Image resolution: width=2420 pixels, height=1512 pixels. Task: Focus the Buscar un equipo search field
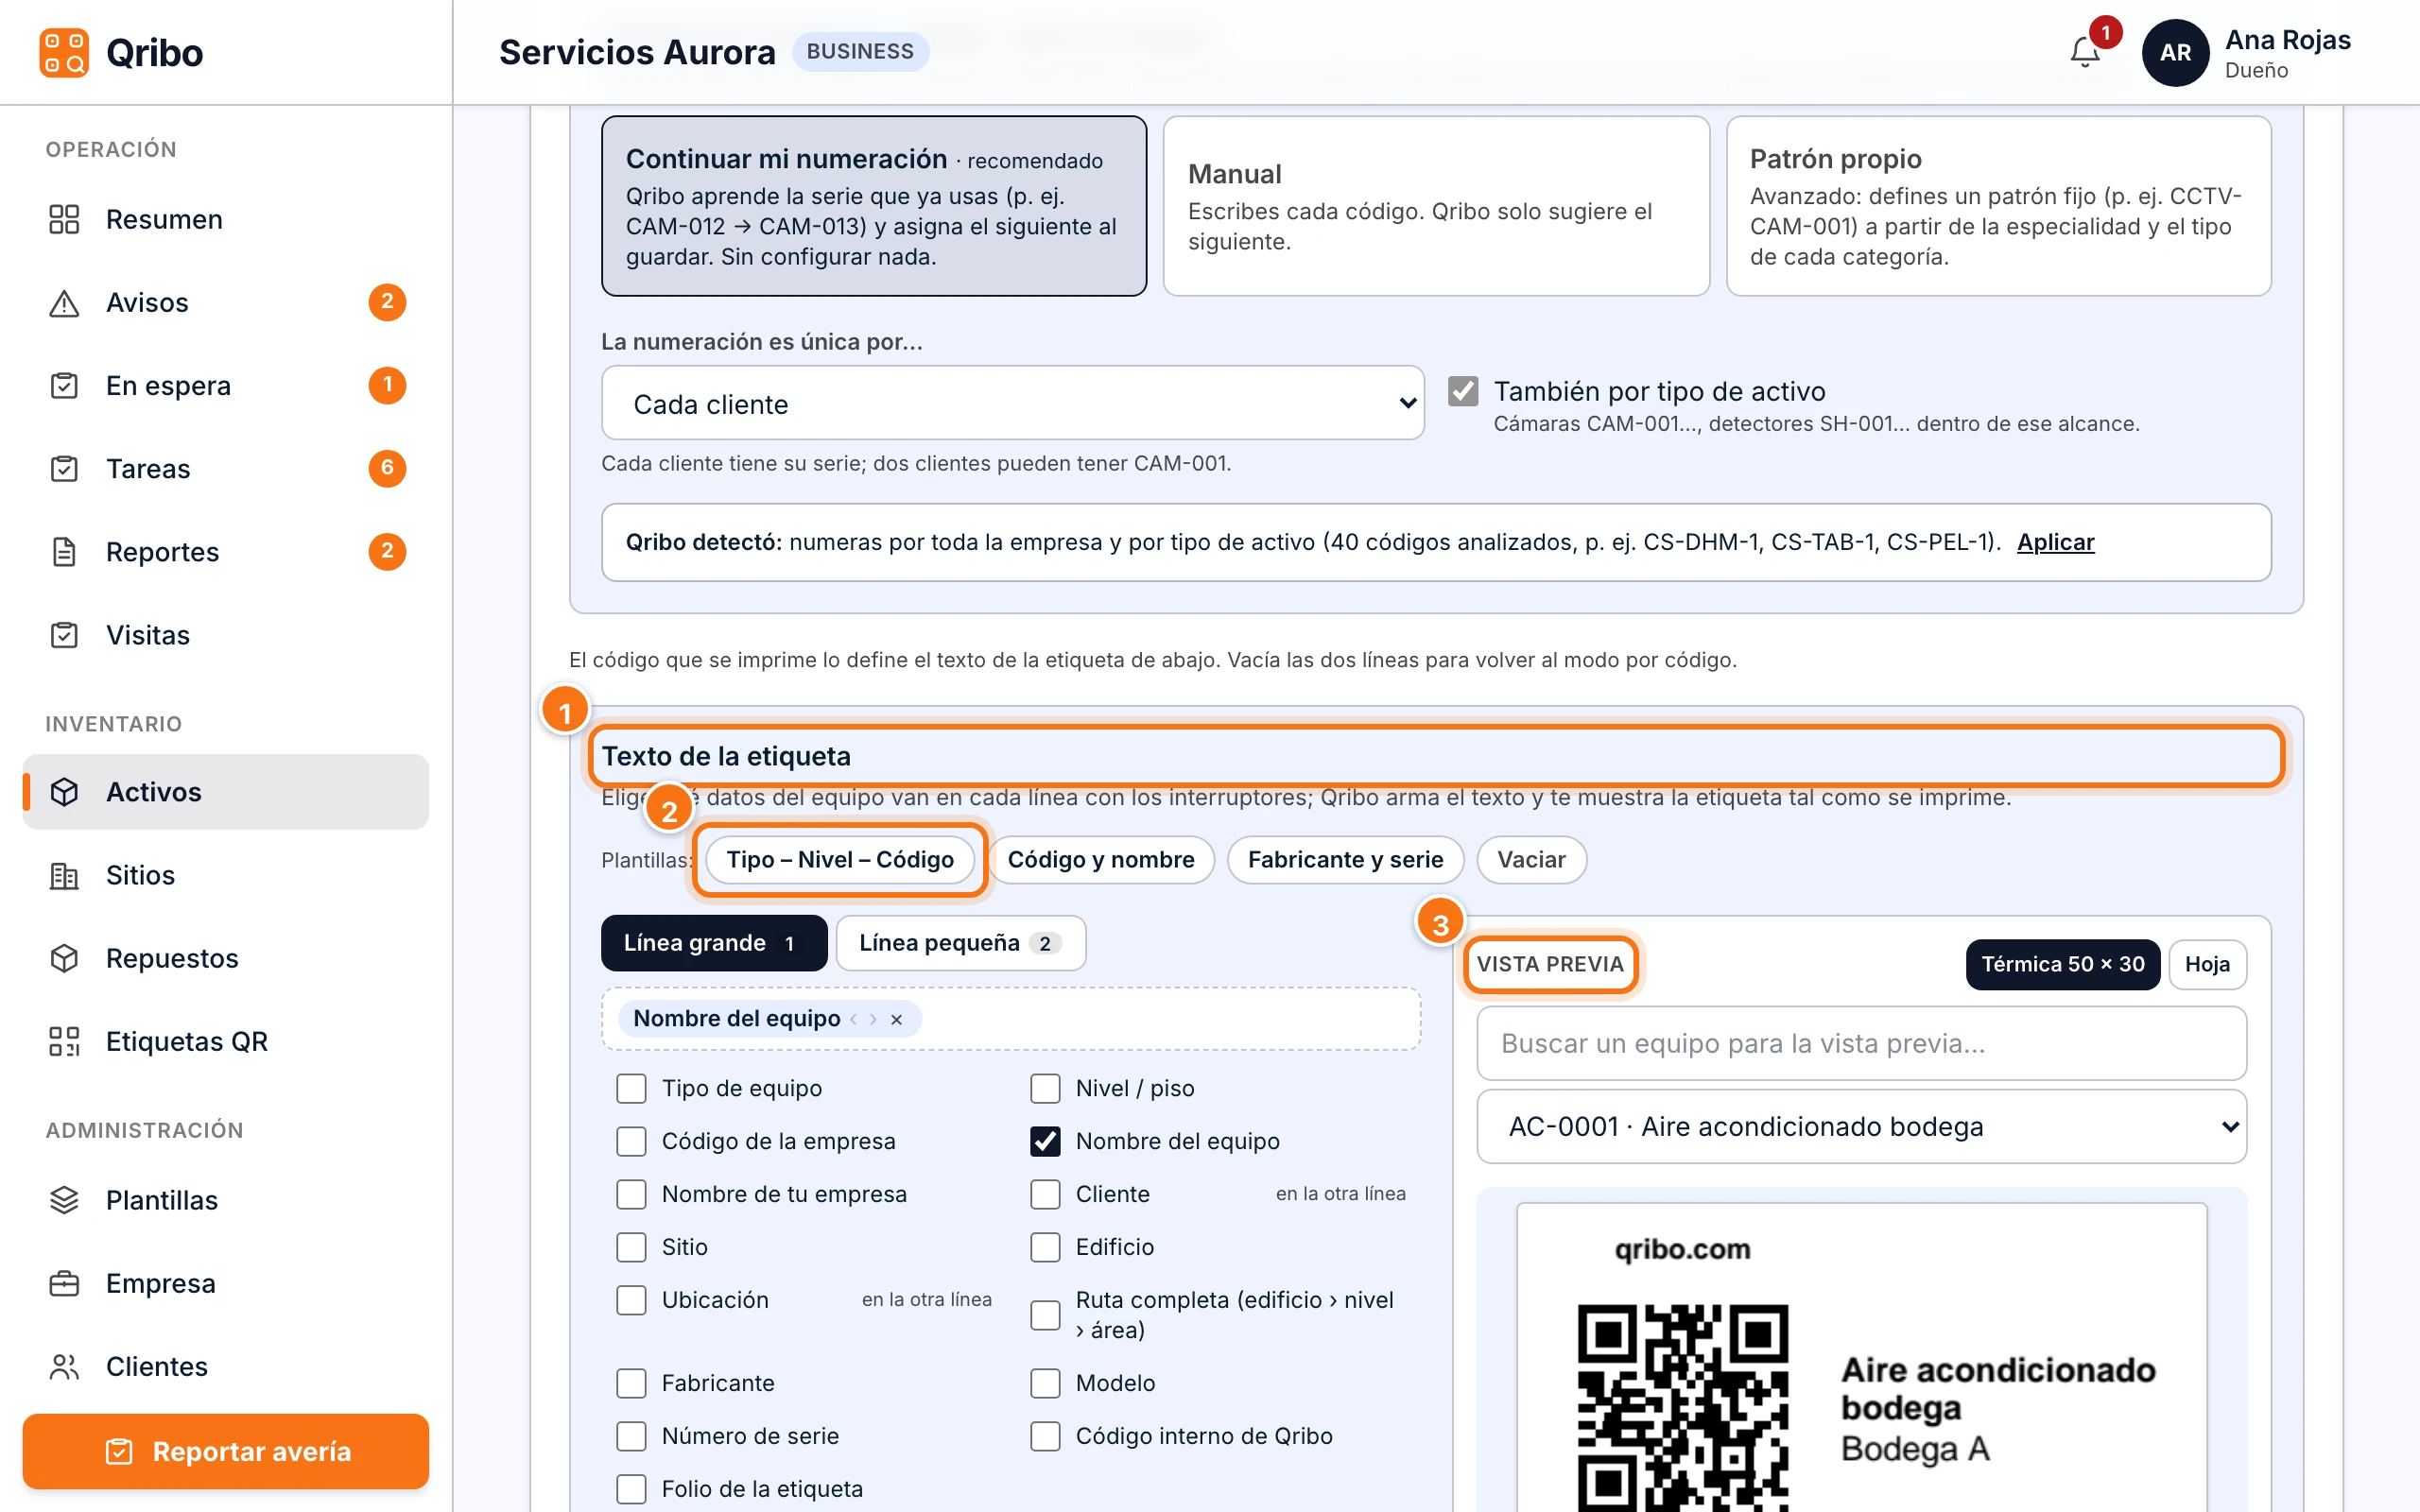click(1861, 1043)
